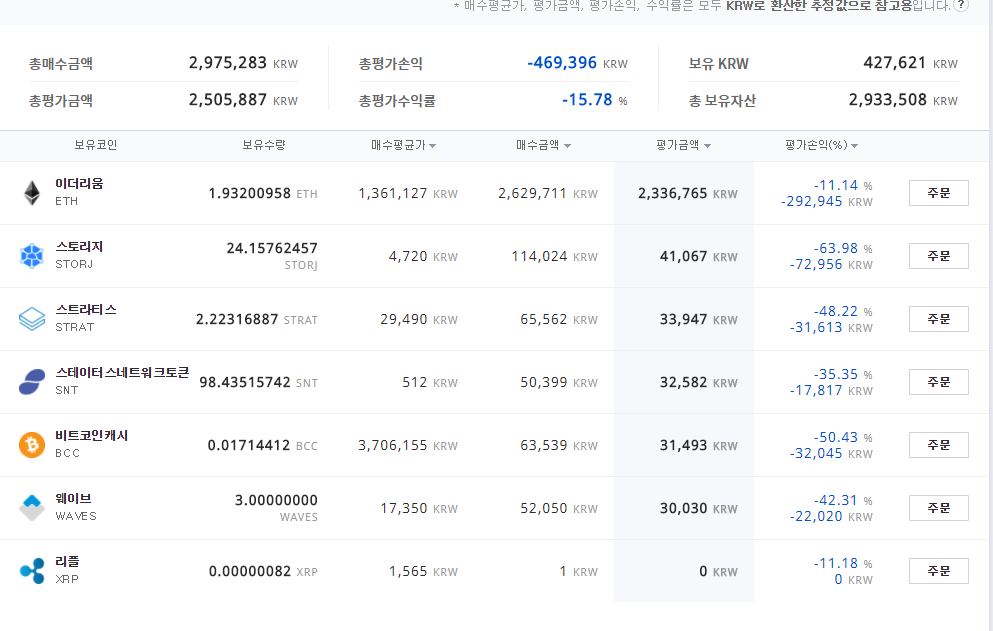Click the Waves coin icon

tap(32, 507)
